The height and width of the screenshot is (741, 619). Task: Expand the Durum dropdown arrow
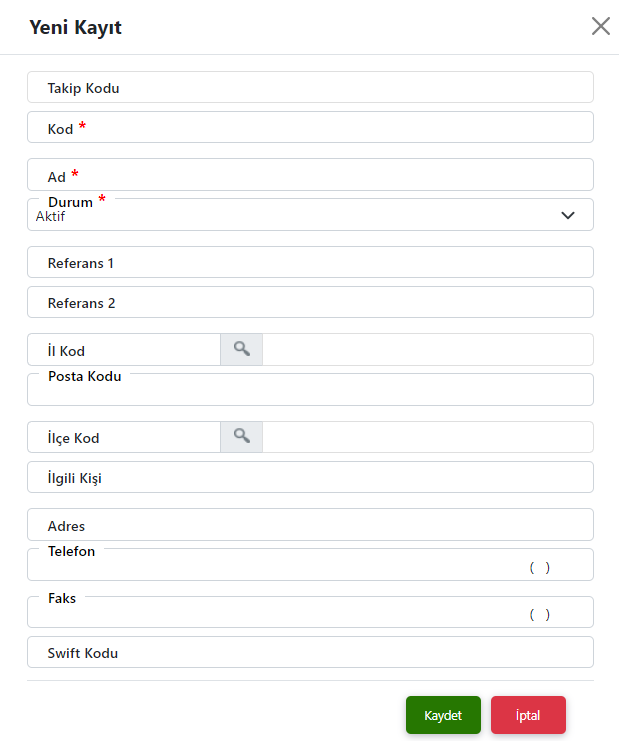(x=567, y=215)
